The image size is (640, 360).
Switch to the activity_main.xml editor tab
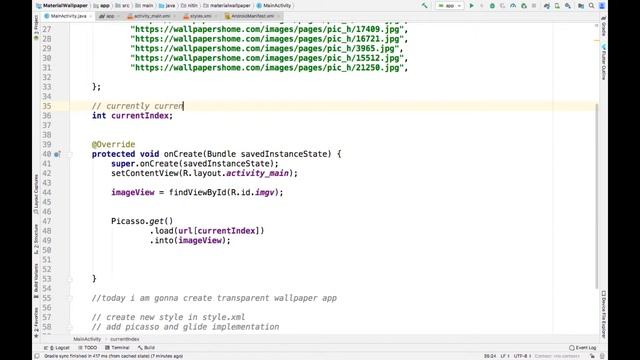click(152, 16)
